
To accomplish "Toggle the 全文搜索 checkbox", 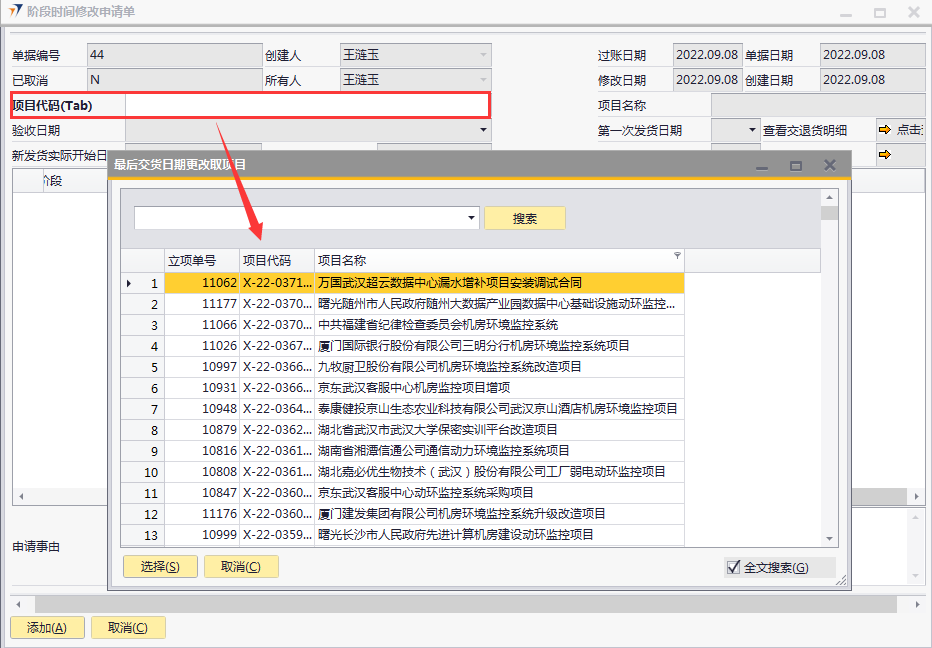I will (x=734, y=567).
